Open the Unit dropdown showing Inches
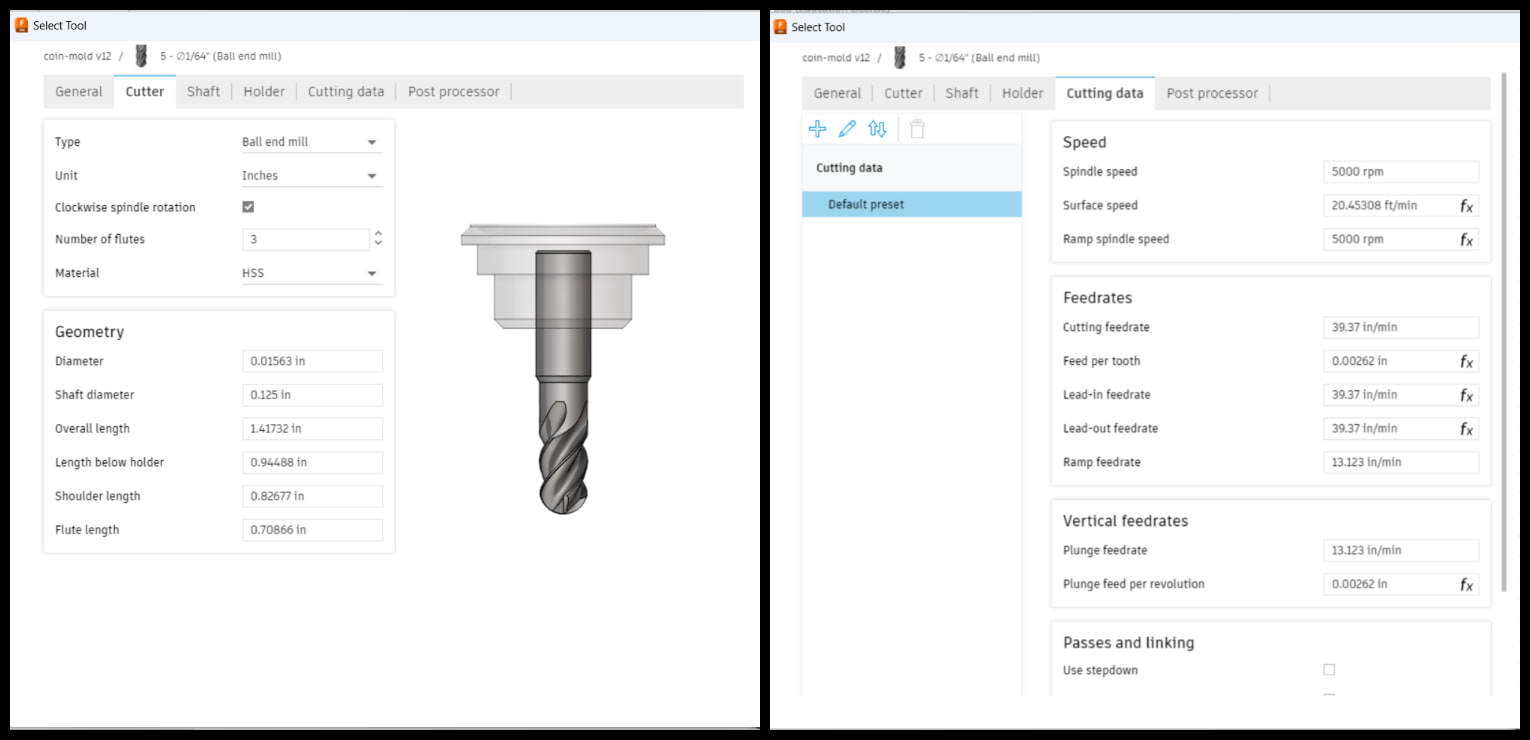 click(312, 175)
